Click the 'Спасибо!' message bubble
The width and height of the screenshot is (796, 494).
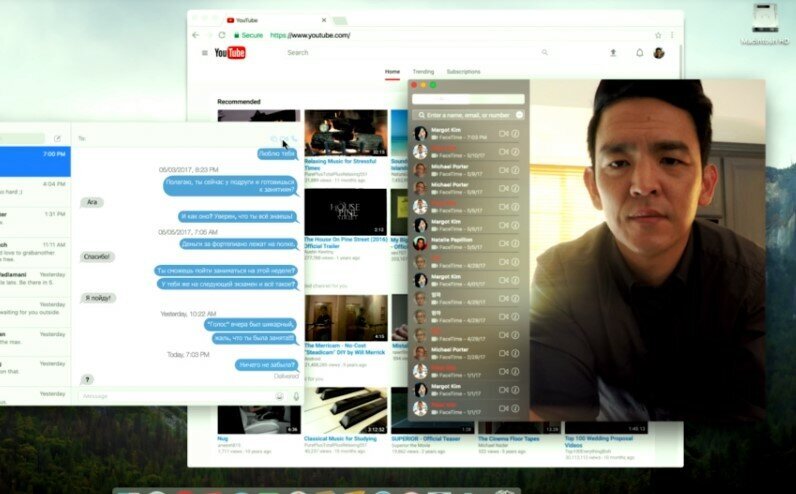(97, 257)
